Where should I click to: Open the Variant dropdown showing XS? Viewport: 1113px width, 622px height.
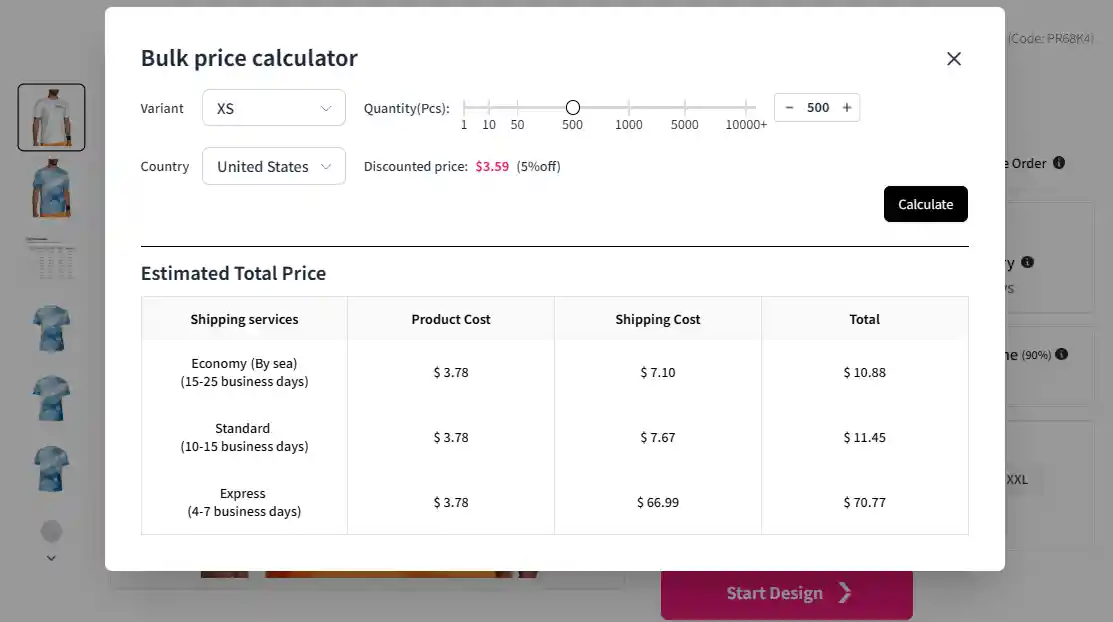coord(273,107)
